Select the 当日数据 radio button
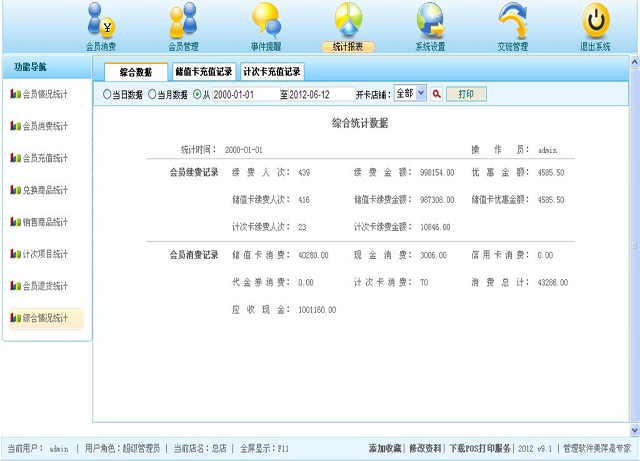This screenshot has width=640, height=461. [106, 94]
